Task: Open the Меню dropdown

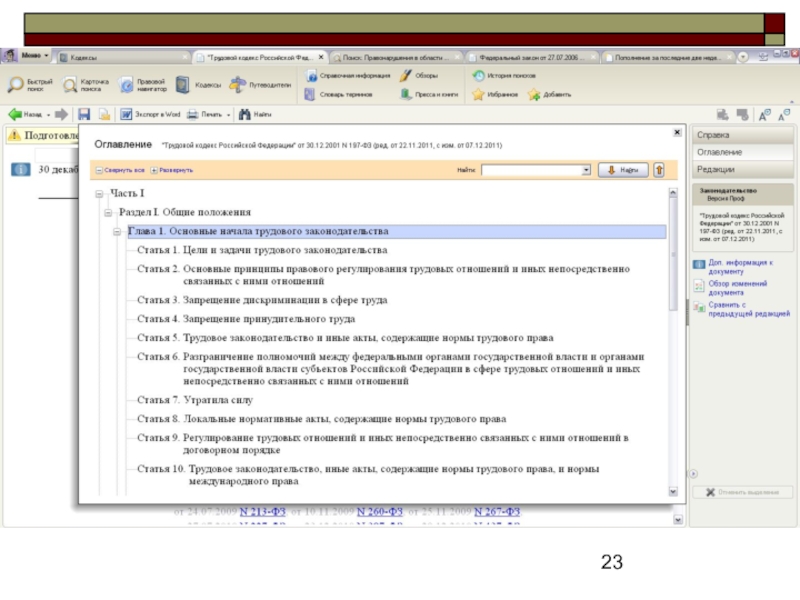Action: click(x=28, y=55)
